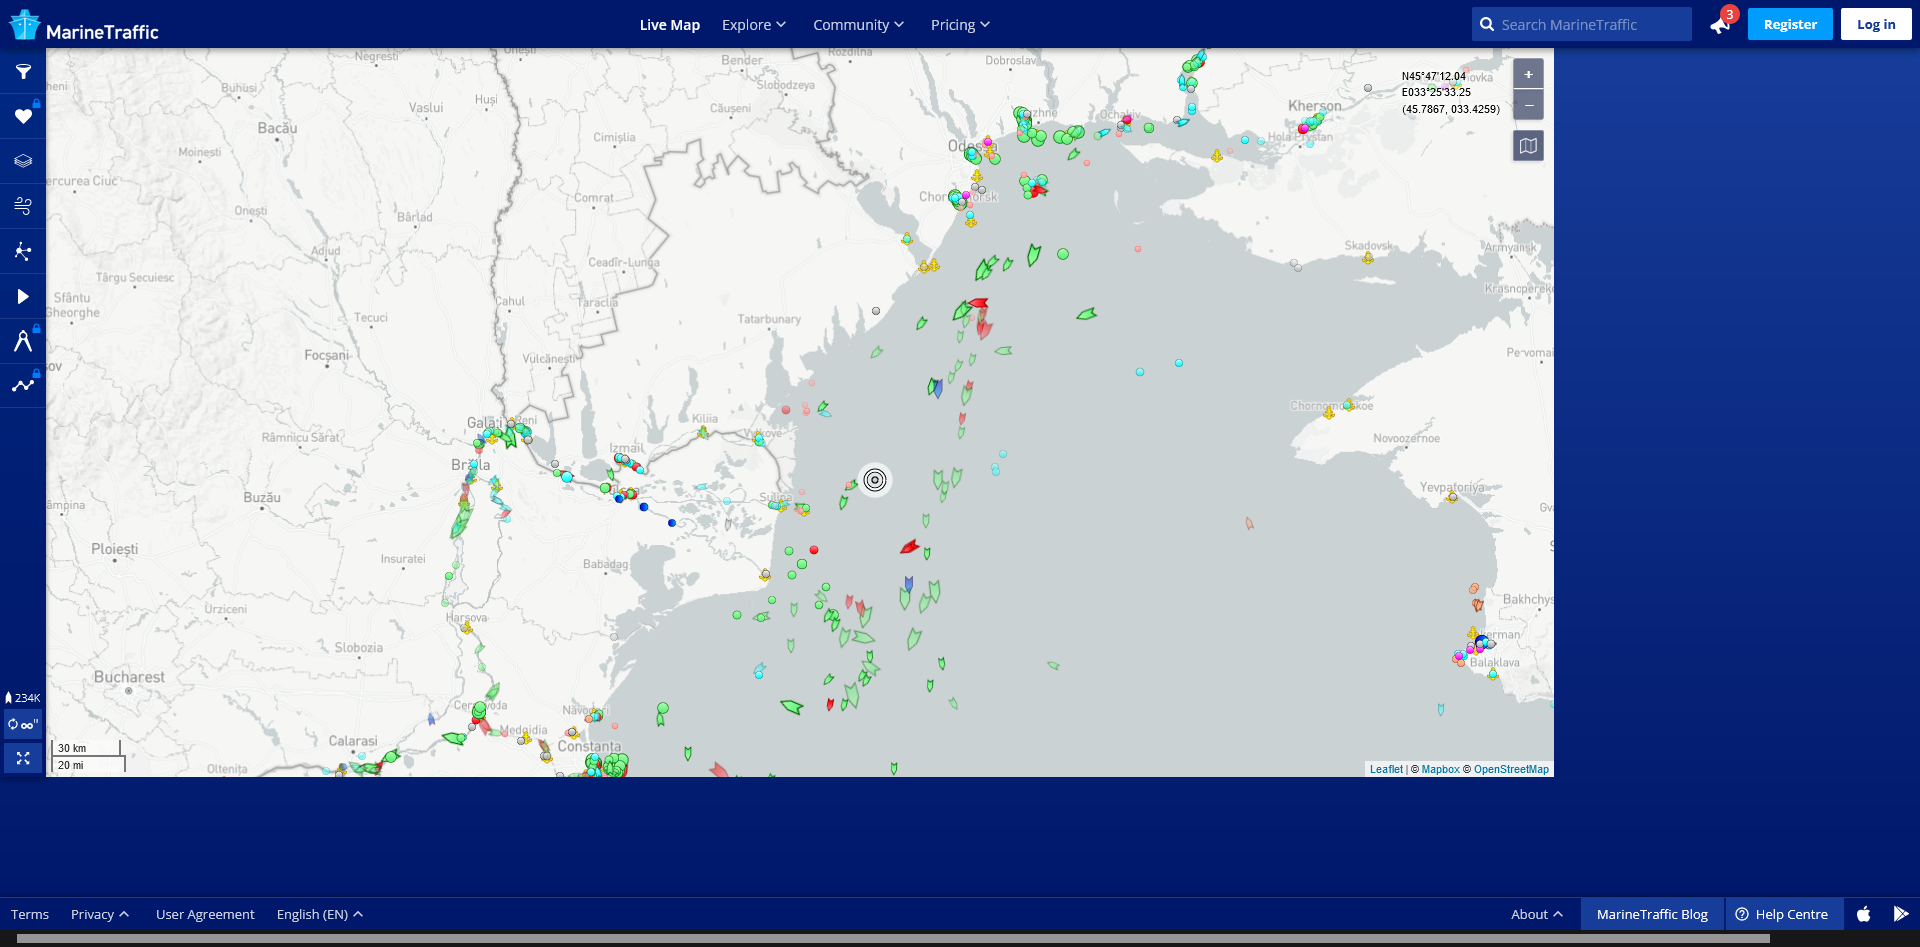Open My Fleets heart icon
Image resolution: width=1920 pixels, height=947 pixels.
pos(23,116)
